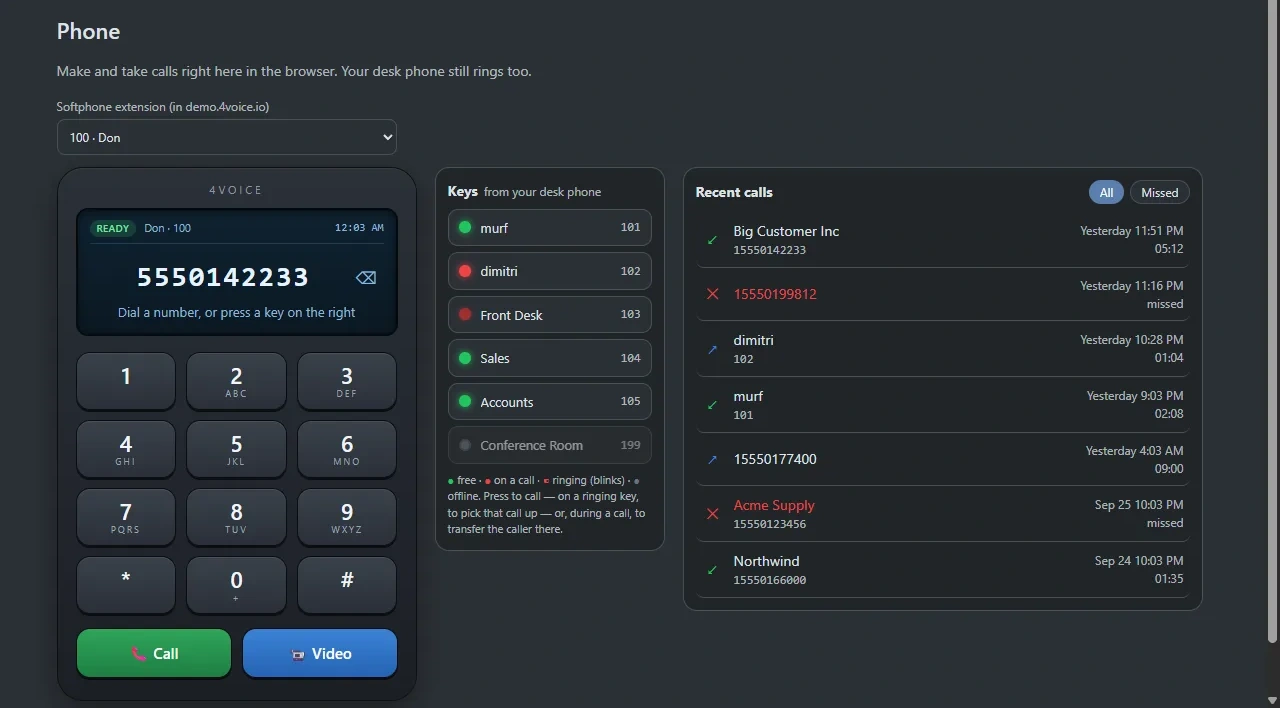Delete last digit with backspace icon
This screenshot has width=1280, height=708.
pos(366,277)
